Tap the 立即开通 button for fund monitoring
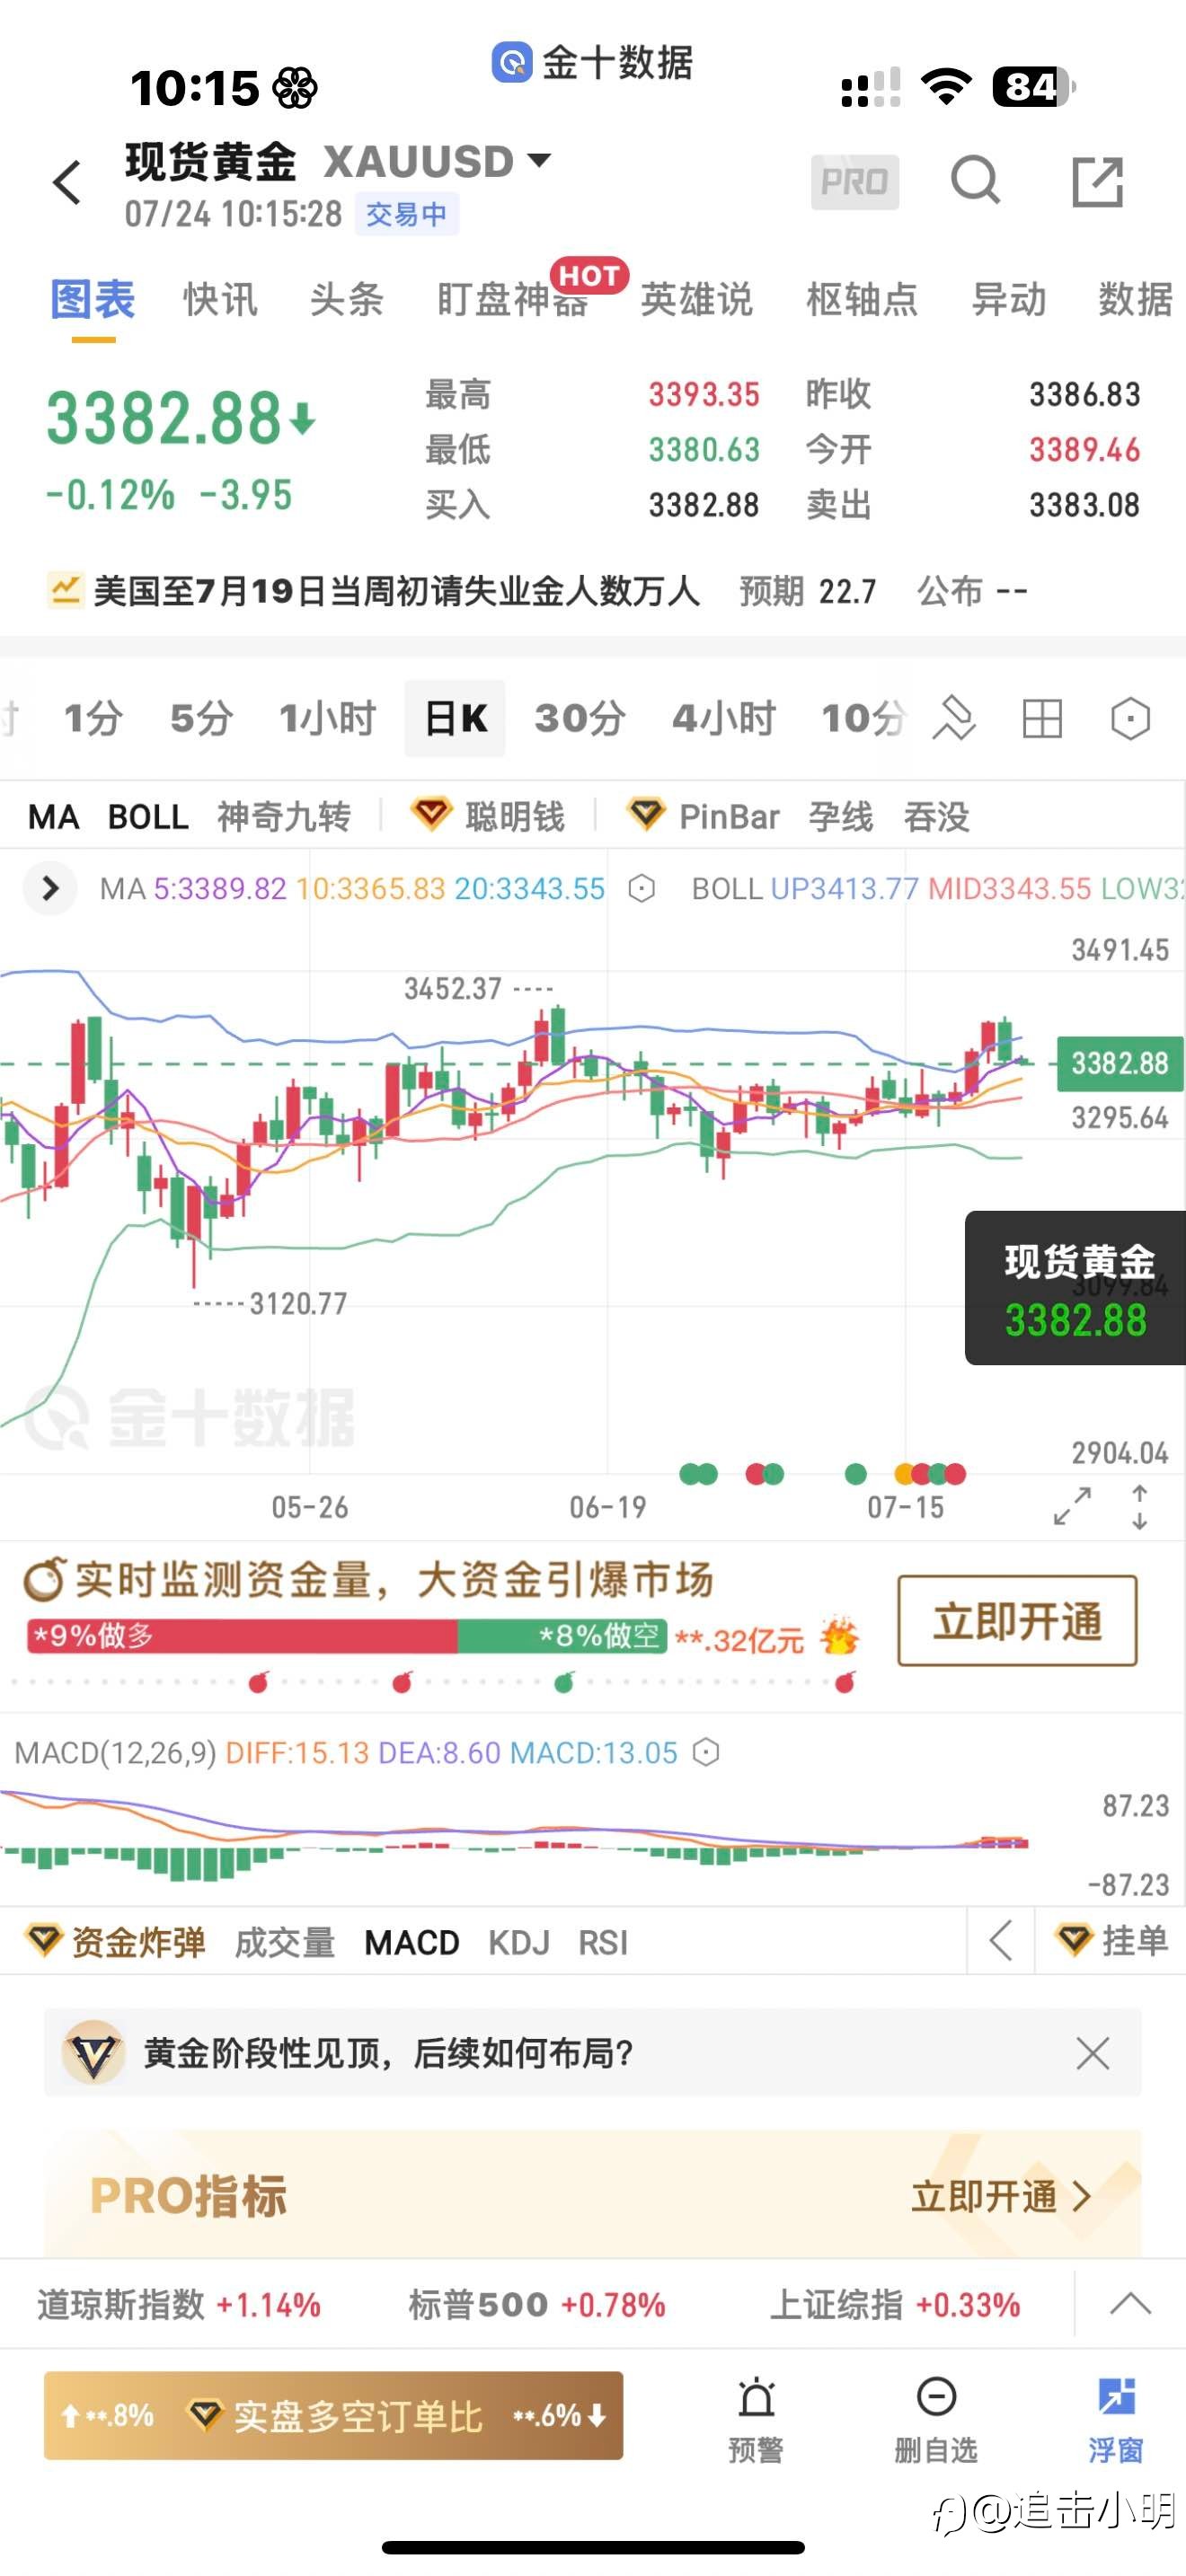 [1017, 1621]
